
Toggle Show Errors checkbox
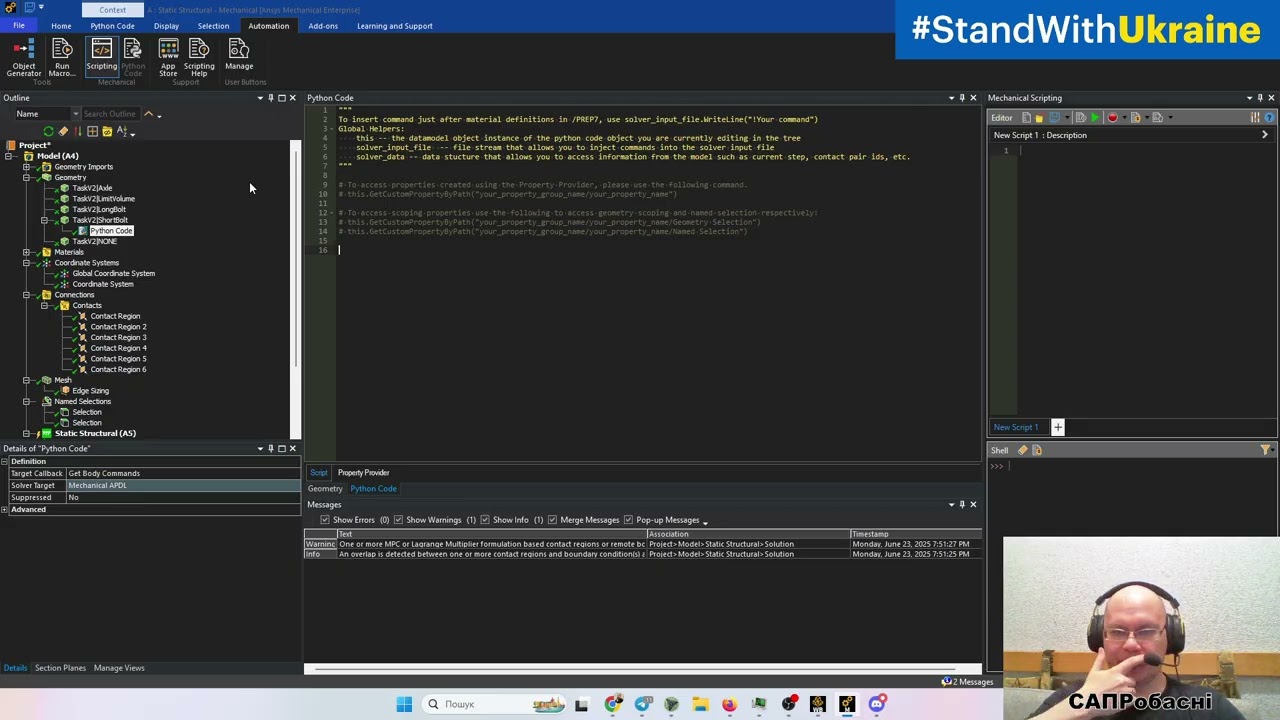pyautogui.click(x=324, y=520)
